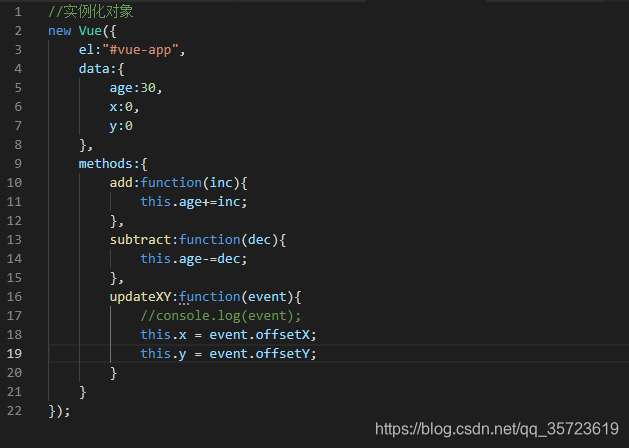Select line number 2 in the gutter
The height and width of the screenshot is (448, 629).
coord(18,31)
